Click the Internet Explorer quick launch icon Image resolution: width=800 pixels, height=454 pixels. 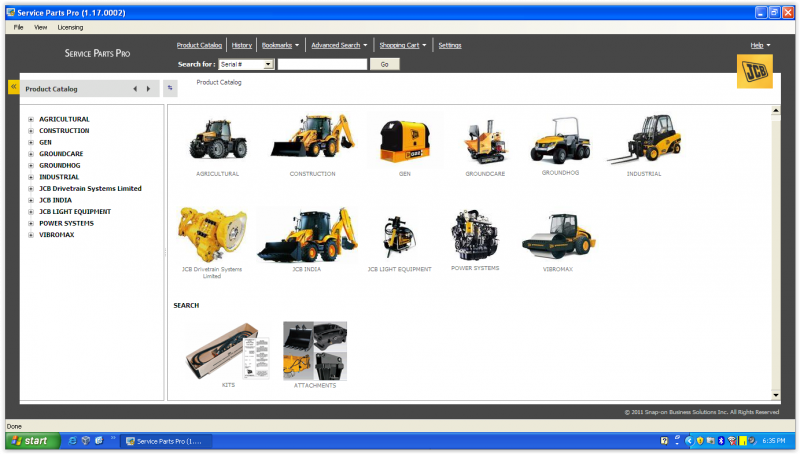[x=72, y=441]
